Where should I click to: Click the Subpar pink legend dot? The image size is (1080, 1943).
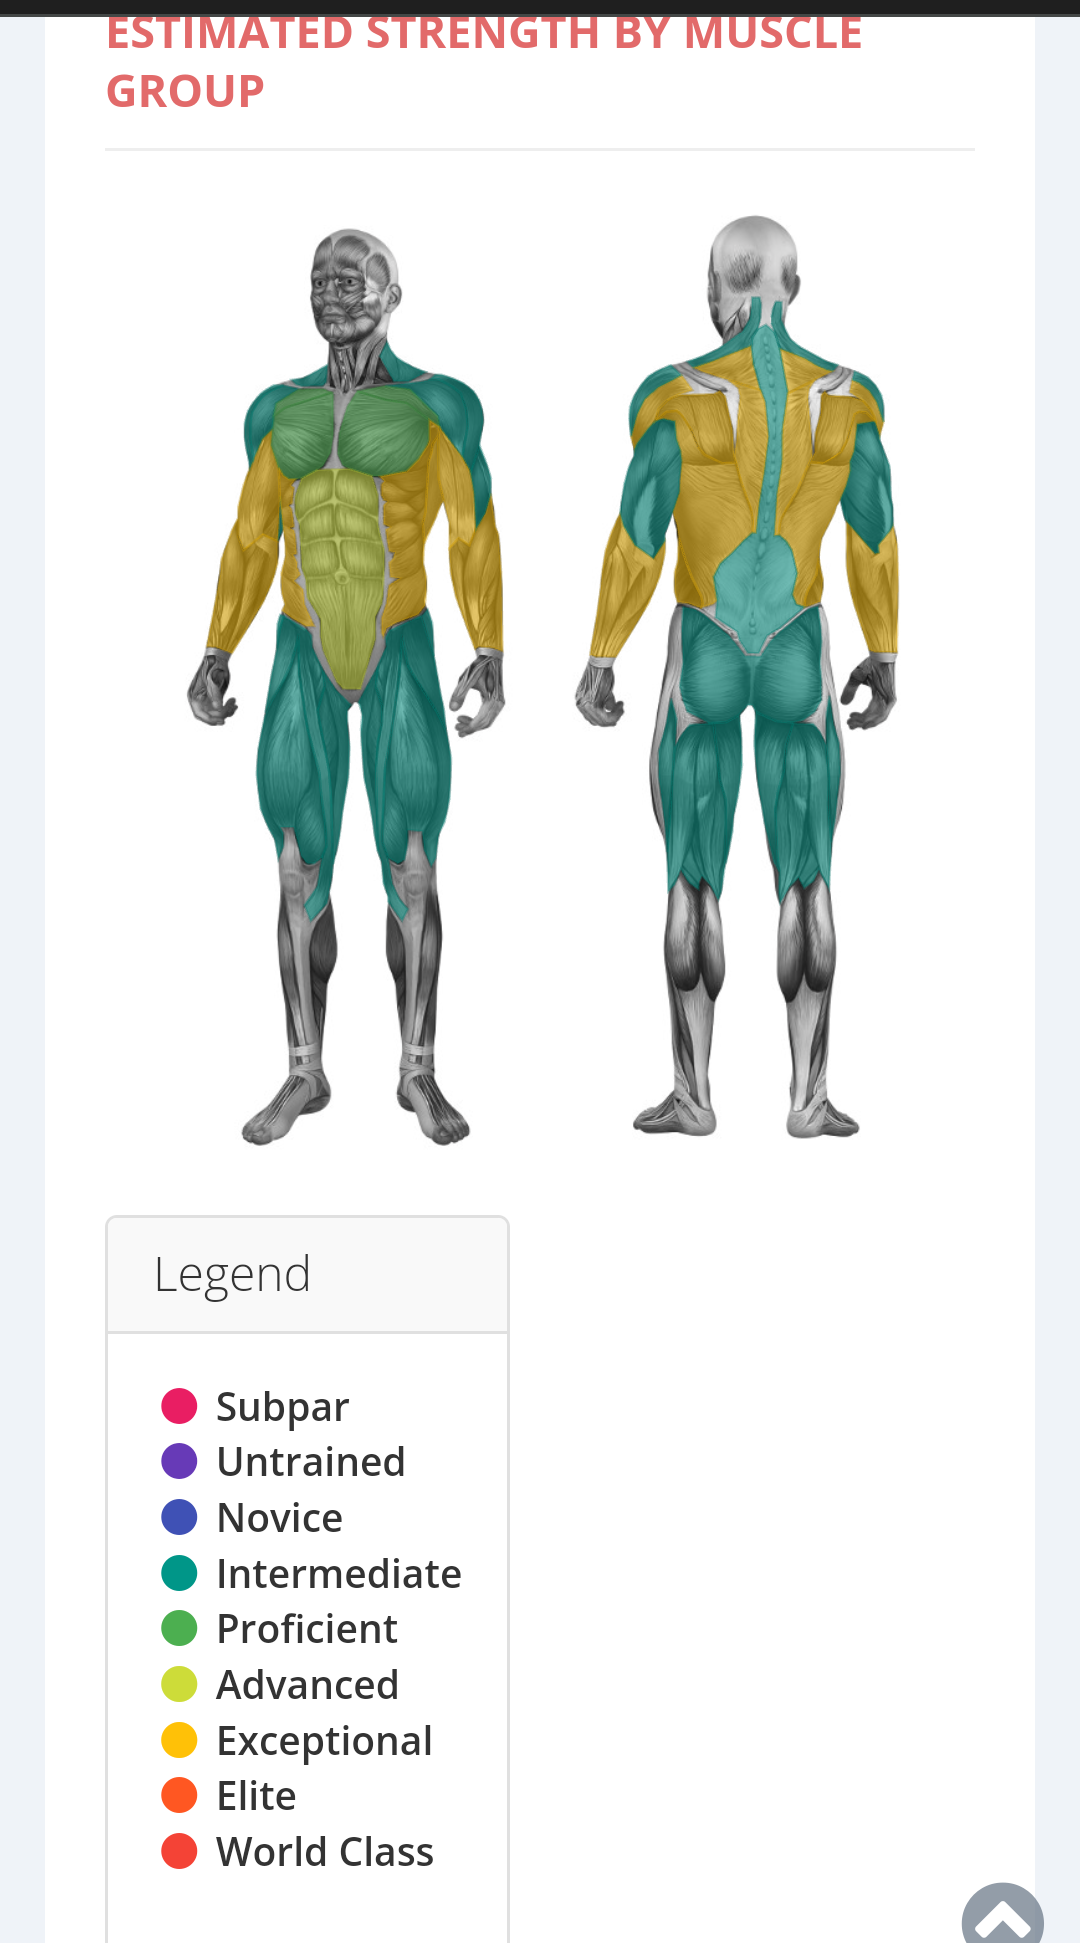(x=179, y=1405)
